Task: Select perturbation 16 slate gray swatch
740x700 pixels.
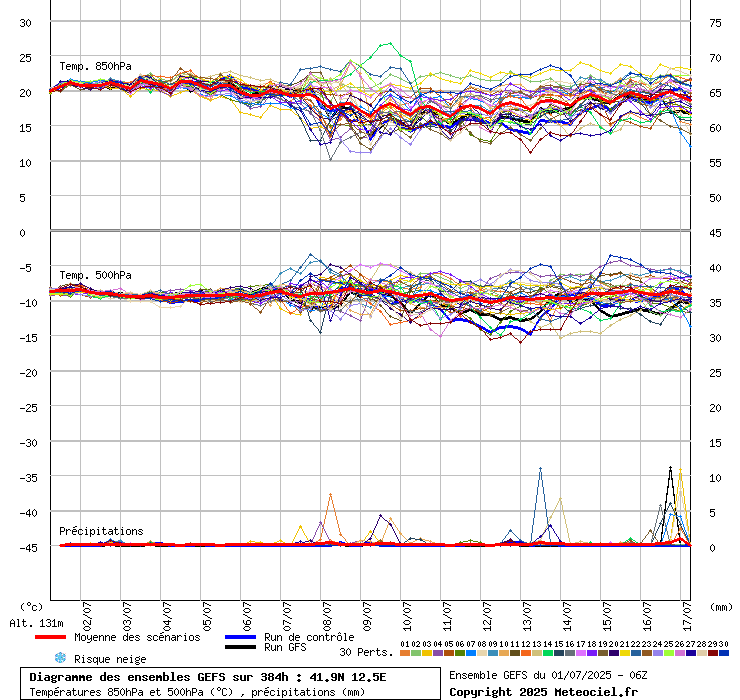Action: pos(570,653)
